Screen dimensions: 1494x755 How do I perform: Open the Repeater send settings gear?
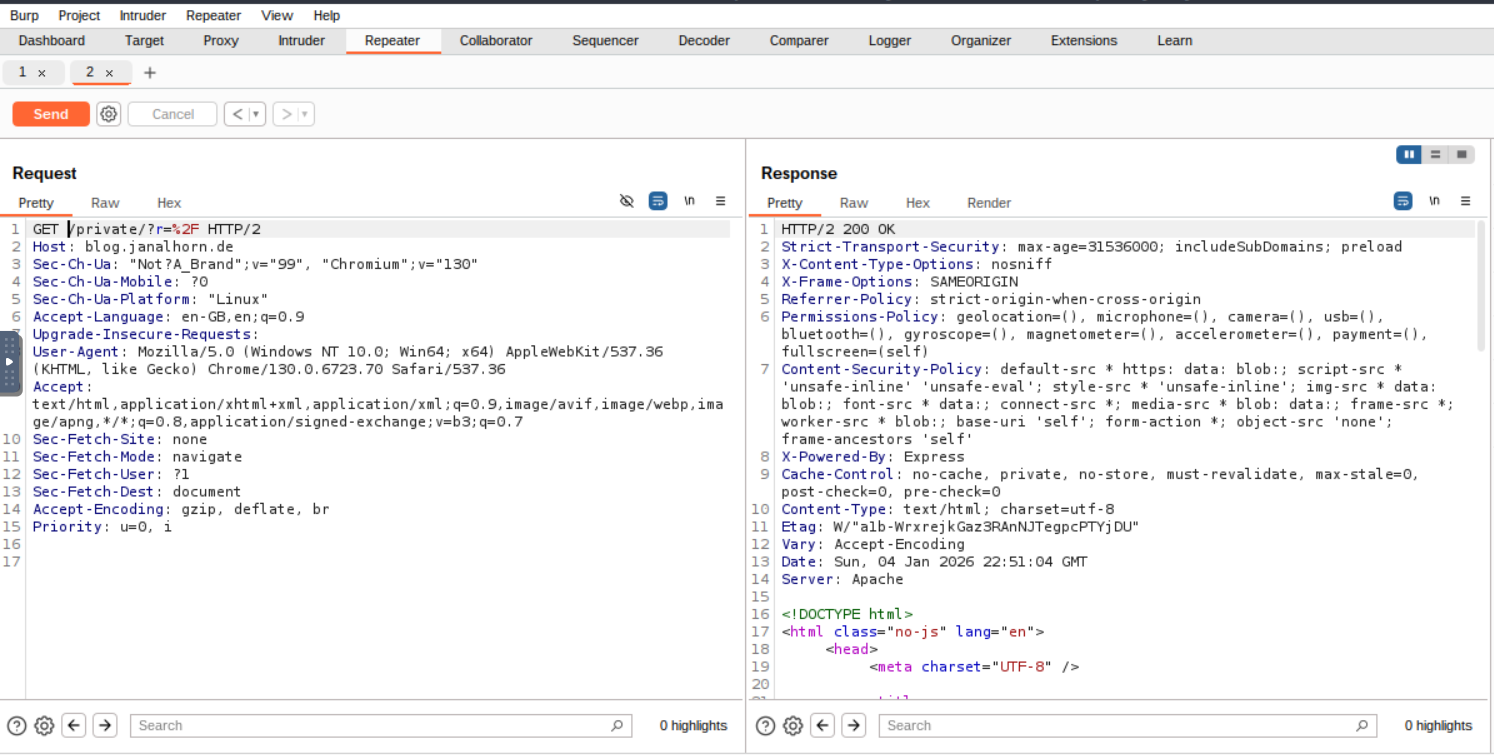click(109, 114)
